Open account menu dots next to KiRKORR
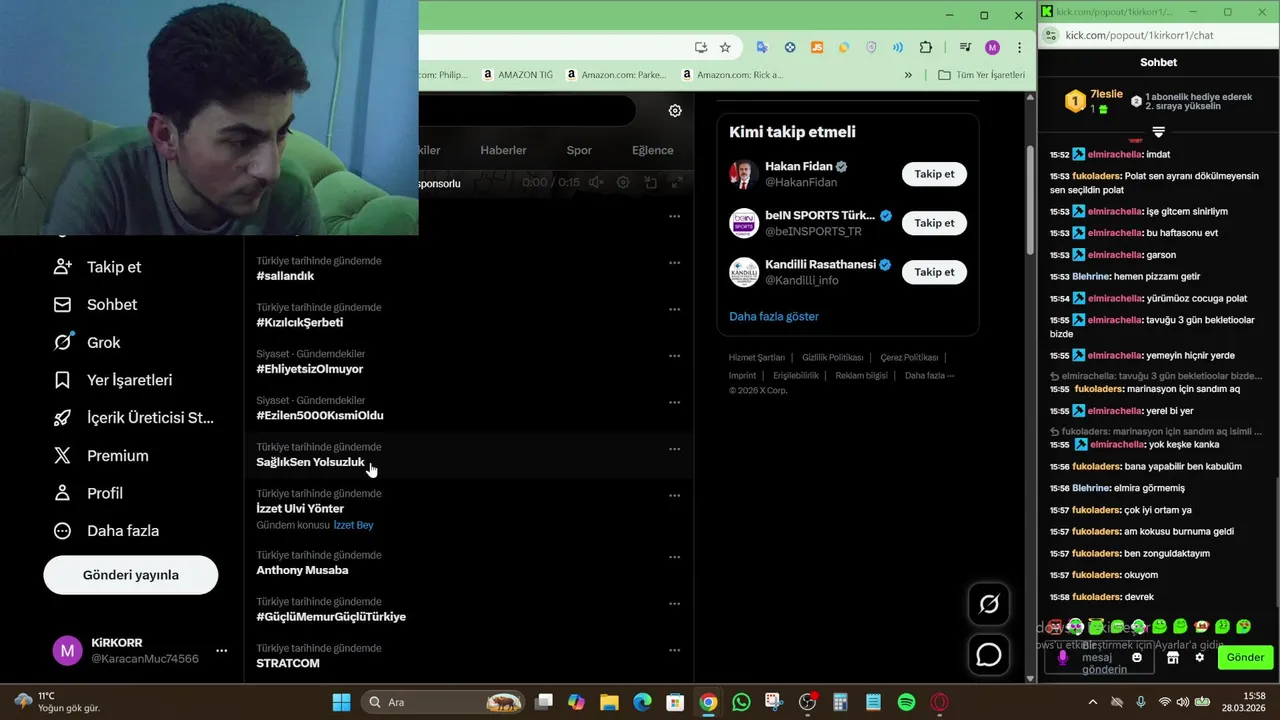The image size is (1280, 720). click(222, 651)
